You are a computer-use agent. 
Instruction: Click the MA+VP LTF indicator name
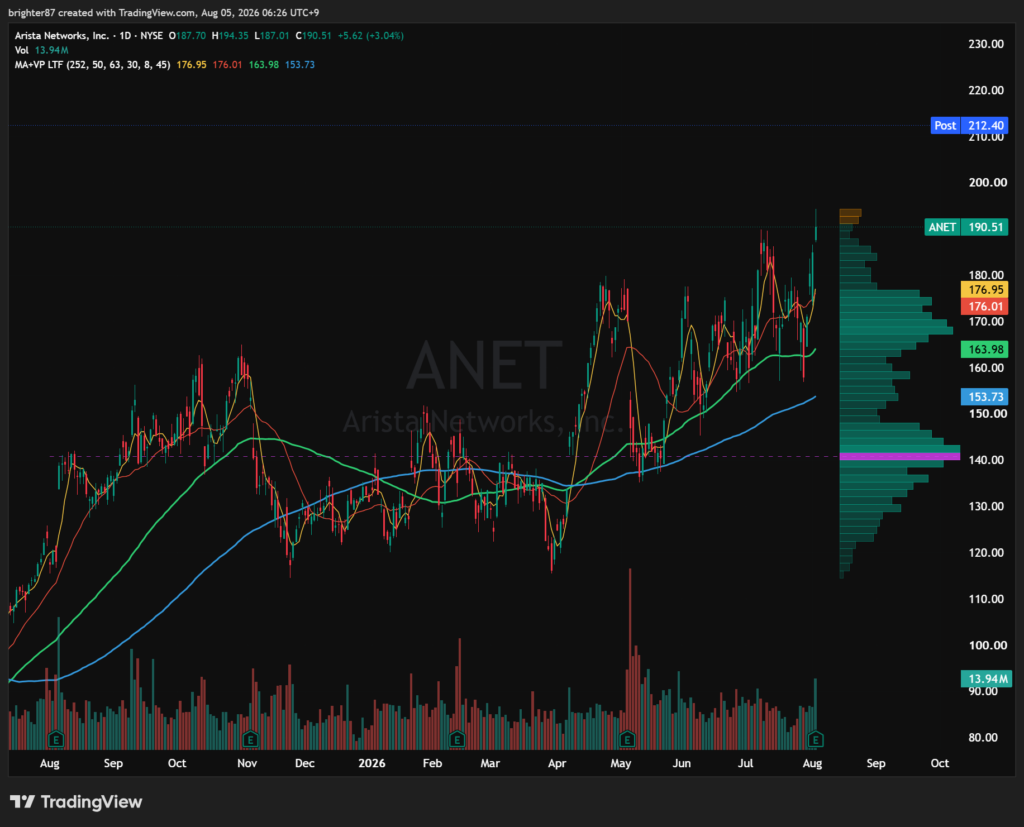(x=93, y=64)
